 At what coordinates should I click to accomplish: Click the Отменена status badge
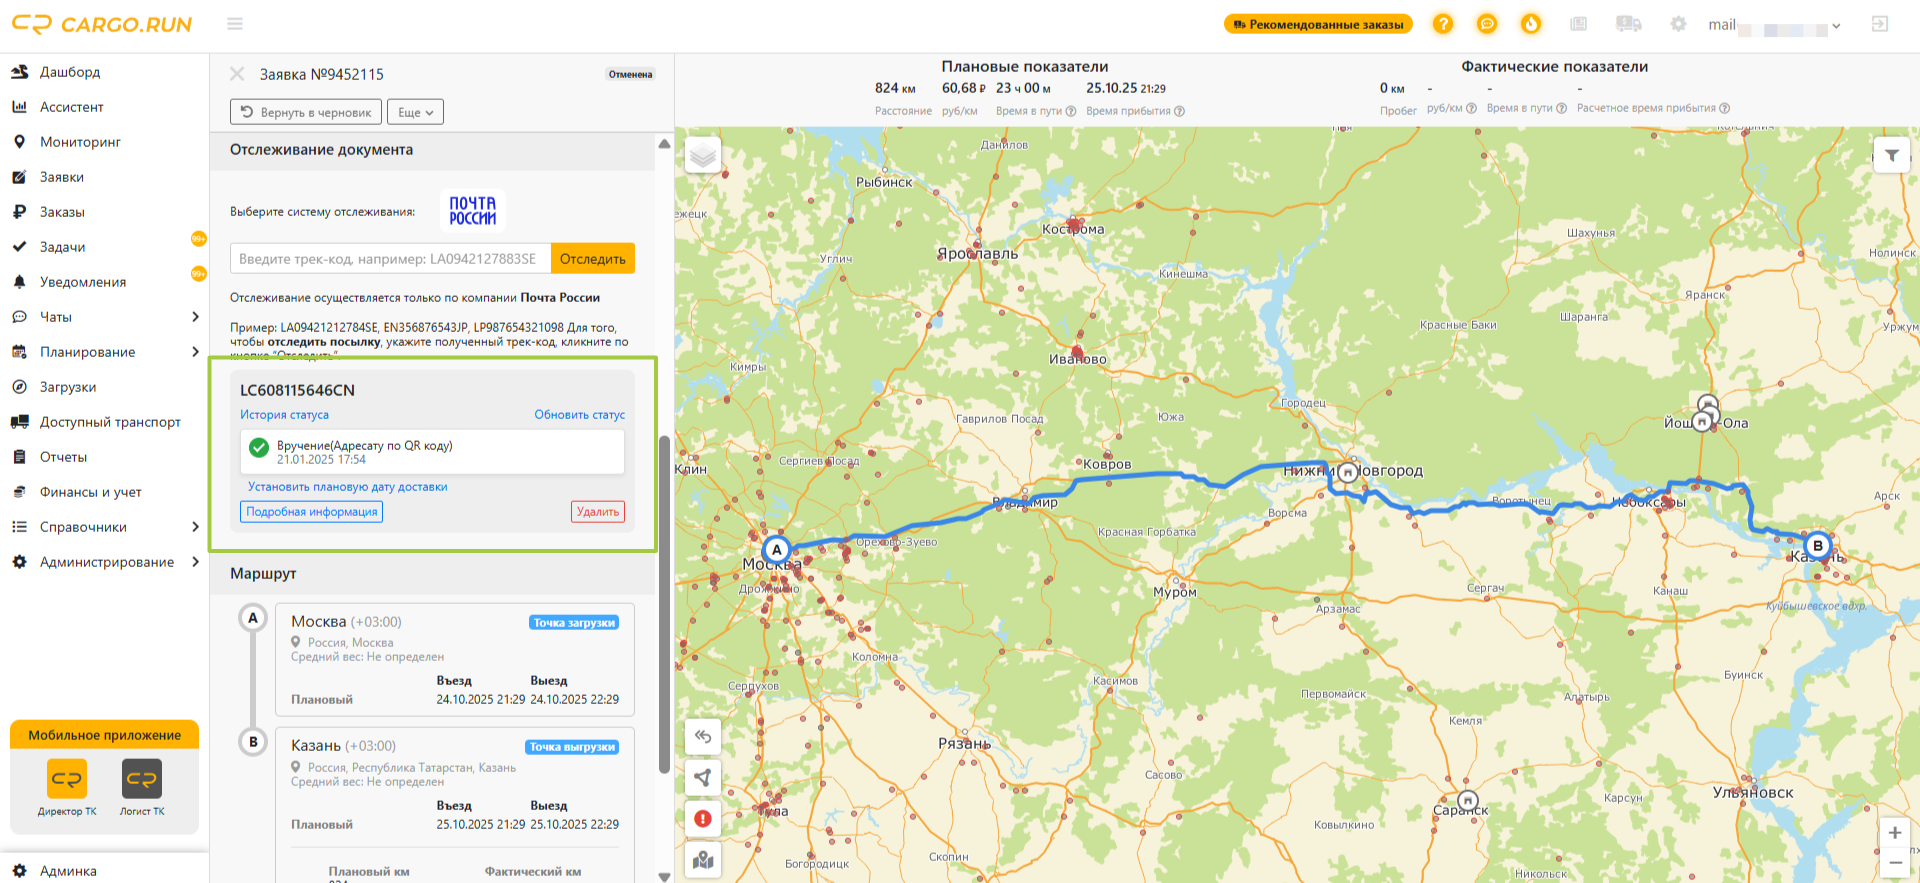click(630, 74)
